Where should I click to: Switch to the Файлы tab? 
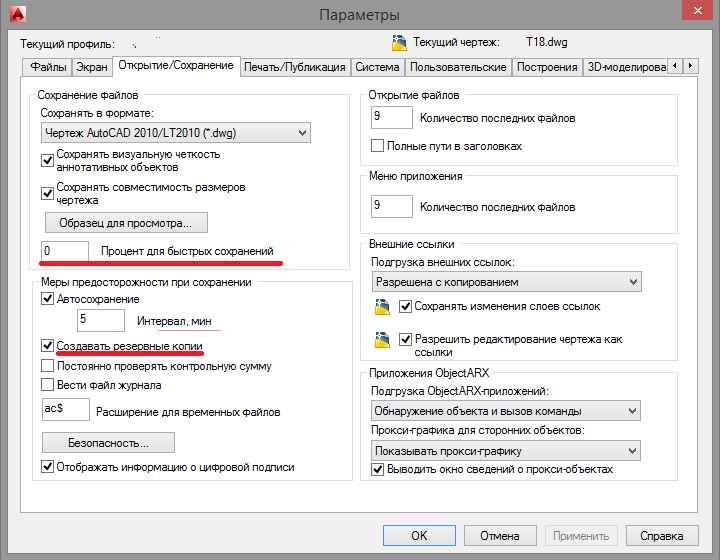tap(47, 67)
